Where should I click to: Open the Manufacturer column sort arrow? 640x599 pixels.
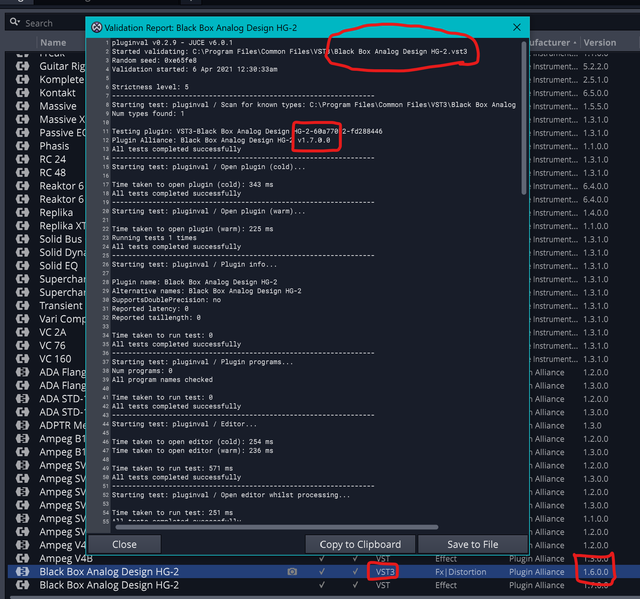pos(575,42)
